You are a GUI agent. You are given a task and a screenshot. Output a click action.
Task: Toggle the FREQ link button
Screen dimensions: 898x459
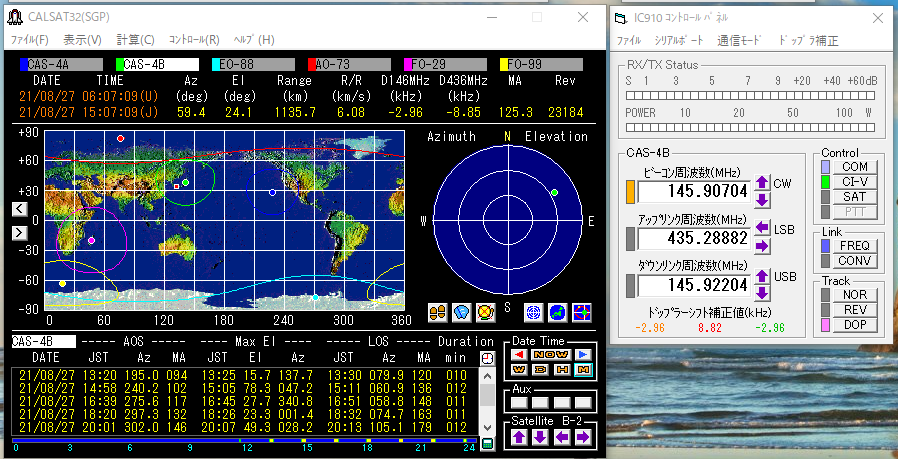click(x=854, y=246)
